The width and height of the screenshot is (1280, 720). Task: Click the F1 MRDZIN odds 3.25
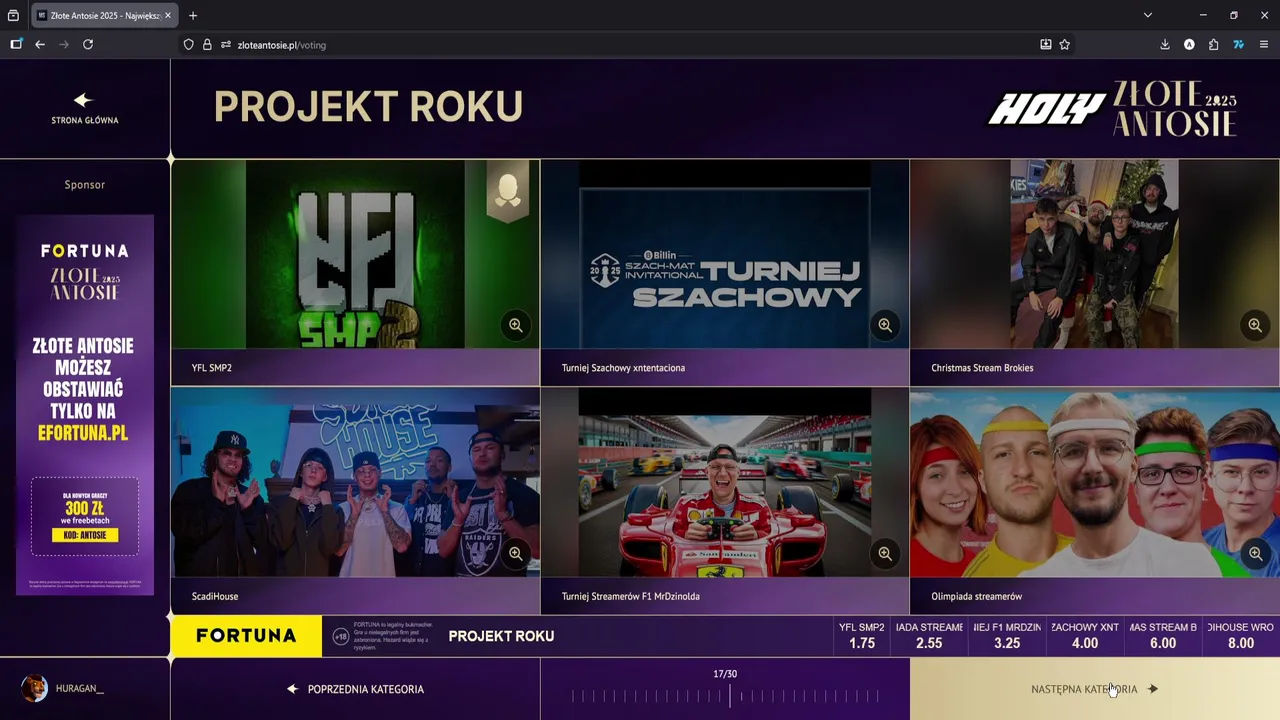tap(1007, 636)
